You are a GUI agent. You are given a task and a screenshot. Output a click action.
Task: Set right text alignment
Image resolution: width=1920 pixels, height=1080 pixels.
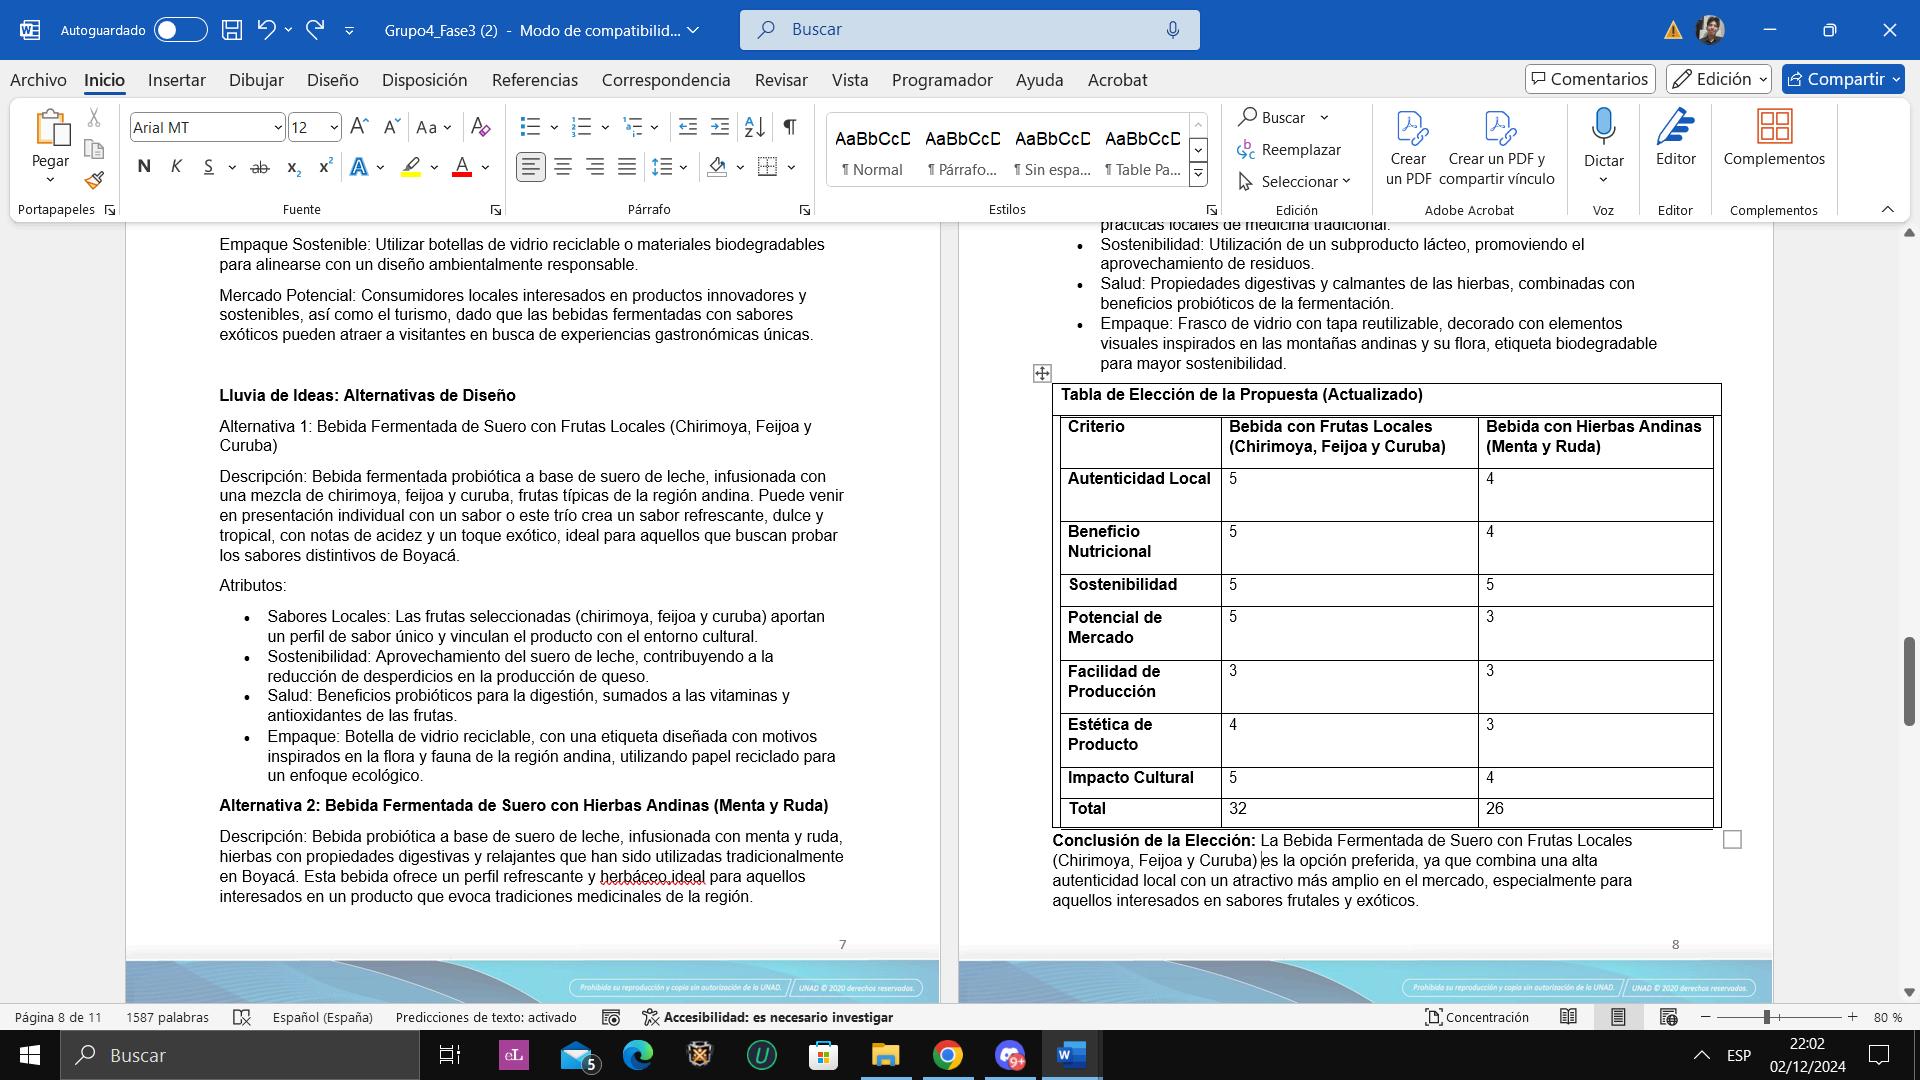[x=595, y=167]
